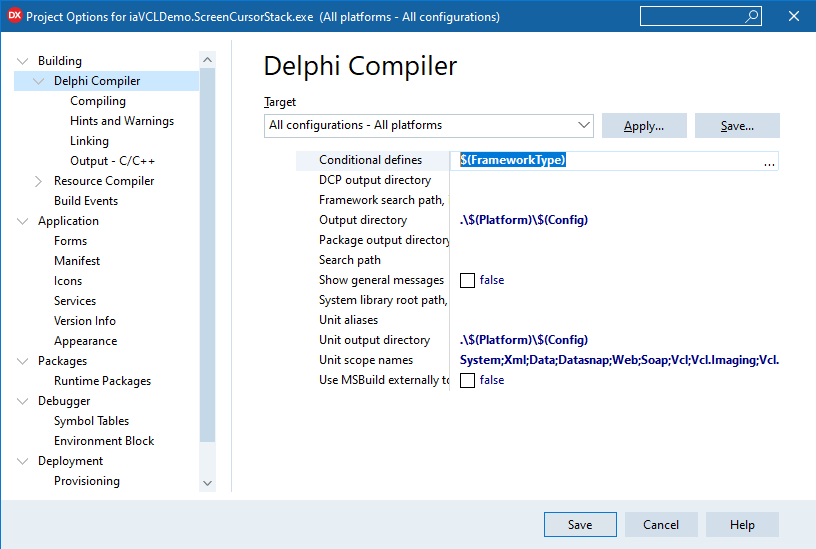The image size is (816, 549).
Task: Click the Save button at bottom
Action: (580, 525)
